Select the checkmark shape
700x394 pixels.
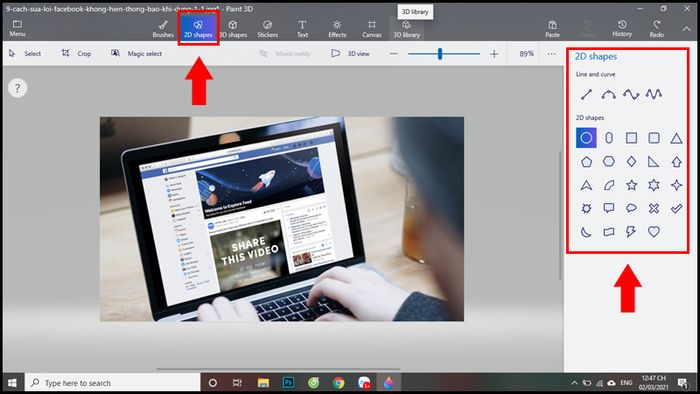pos(676,208)
